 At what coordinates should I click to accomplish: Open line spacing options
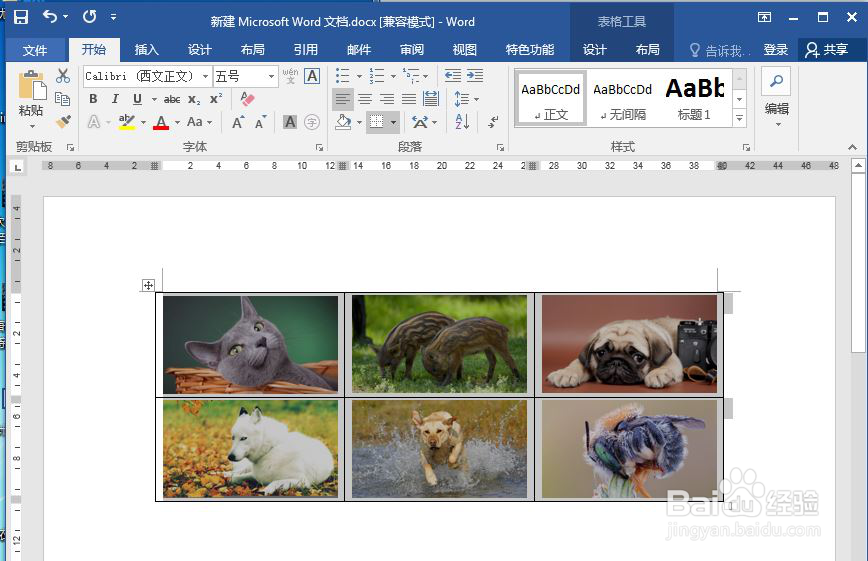(466, 99)
